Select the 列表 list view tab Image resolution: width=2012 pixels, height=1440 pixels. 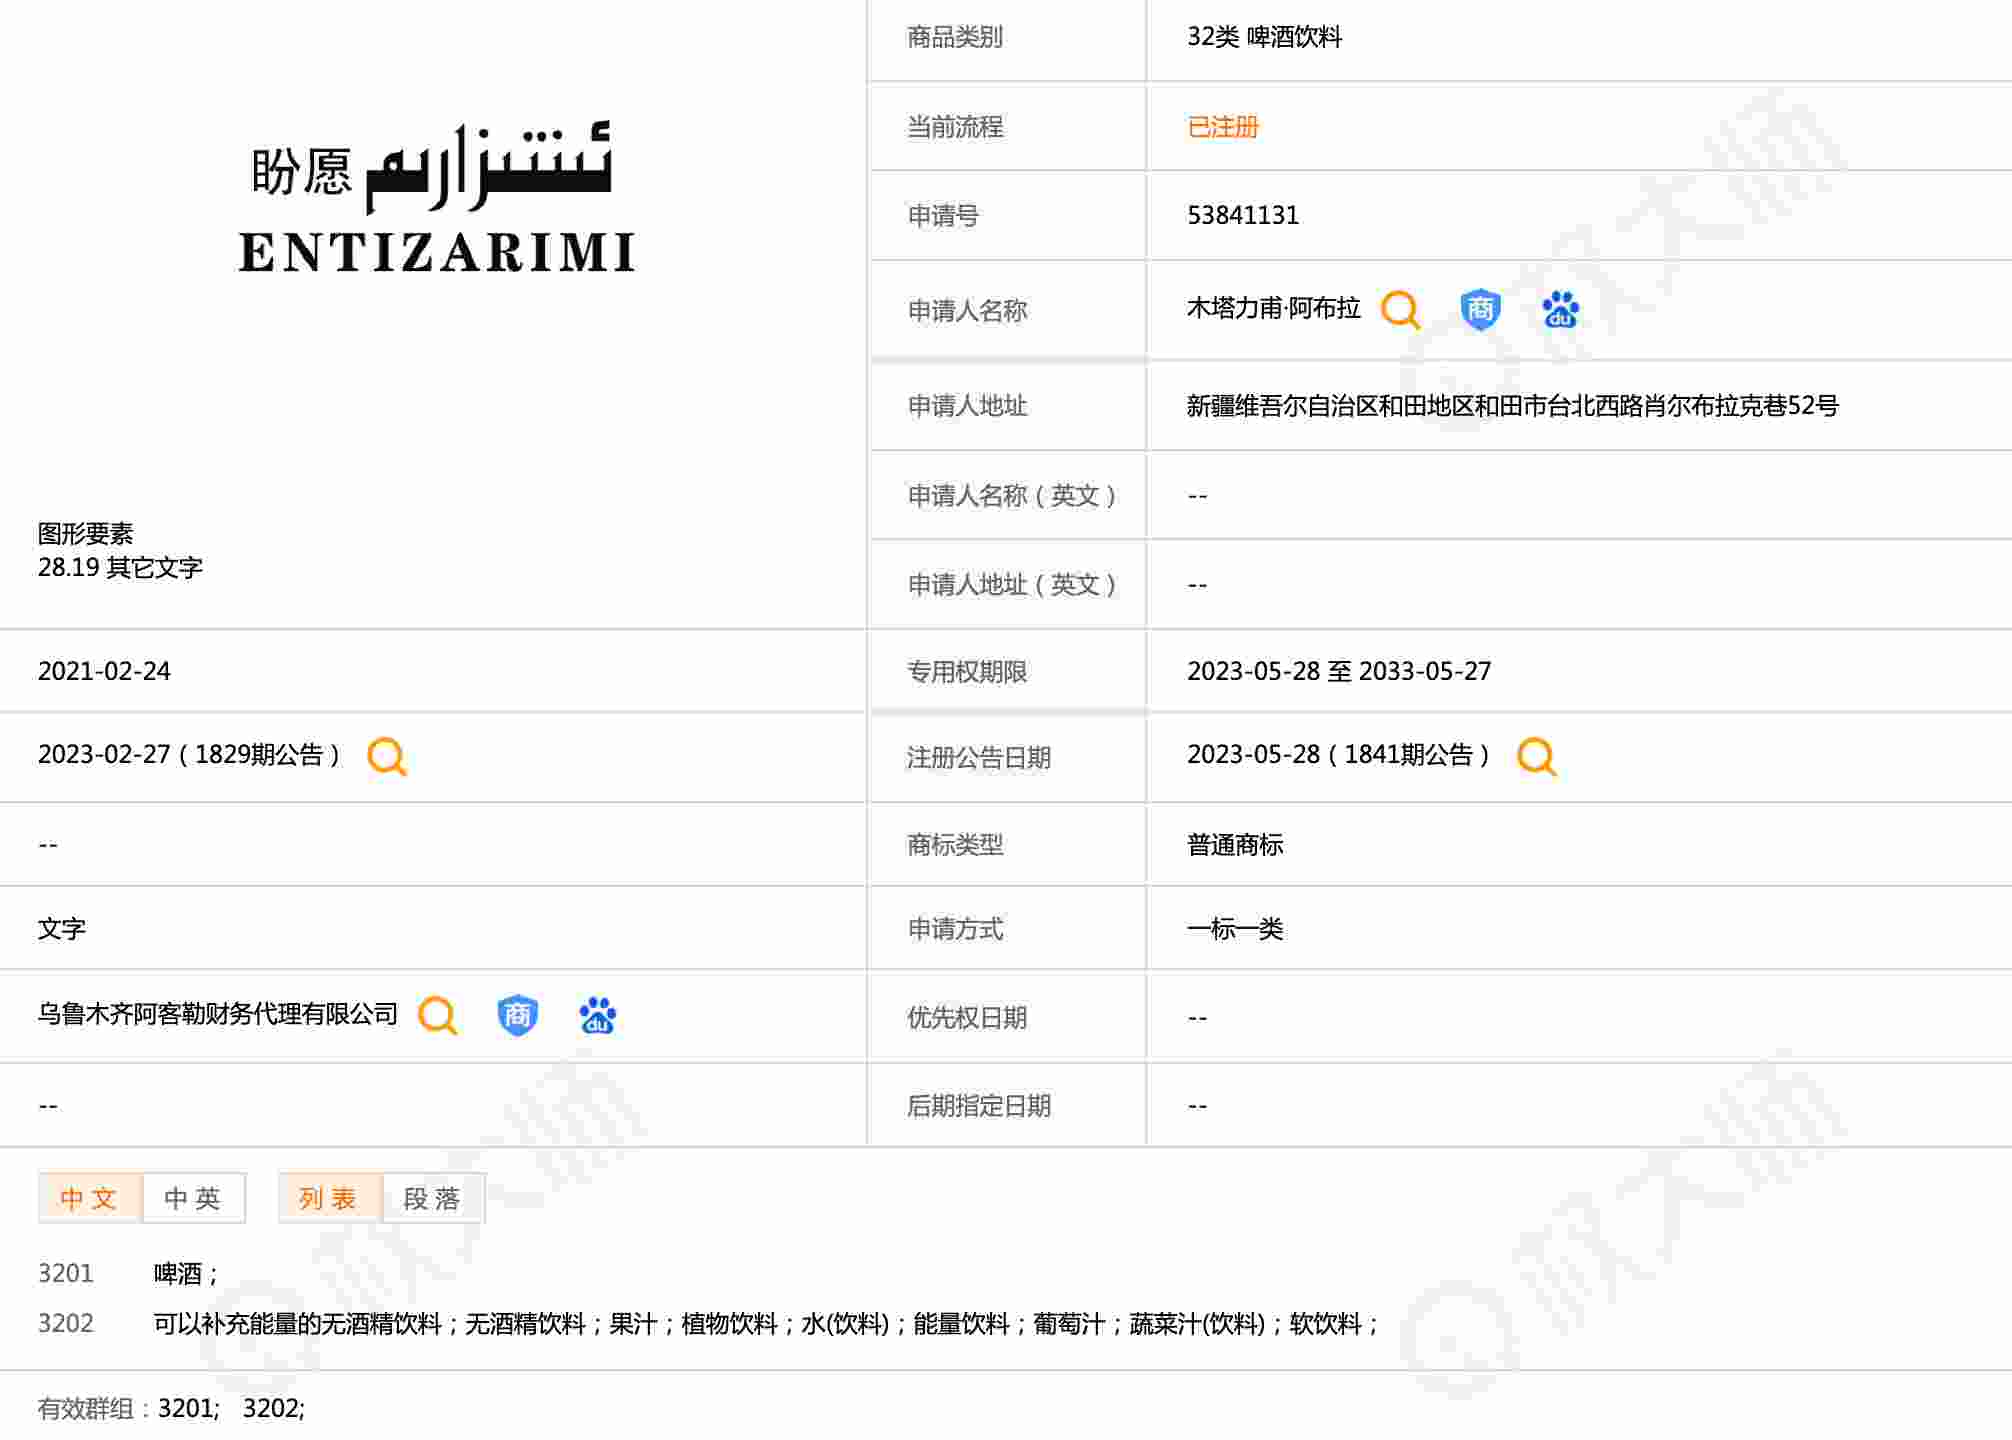click(329, 1198)
